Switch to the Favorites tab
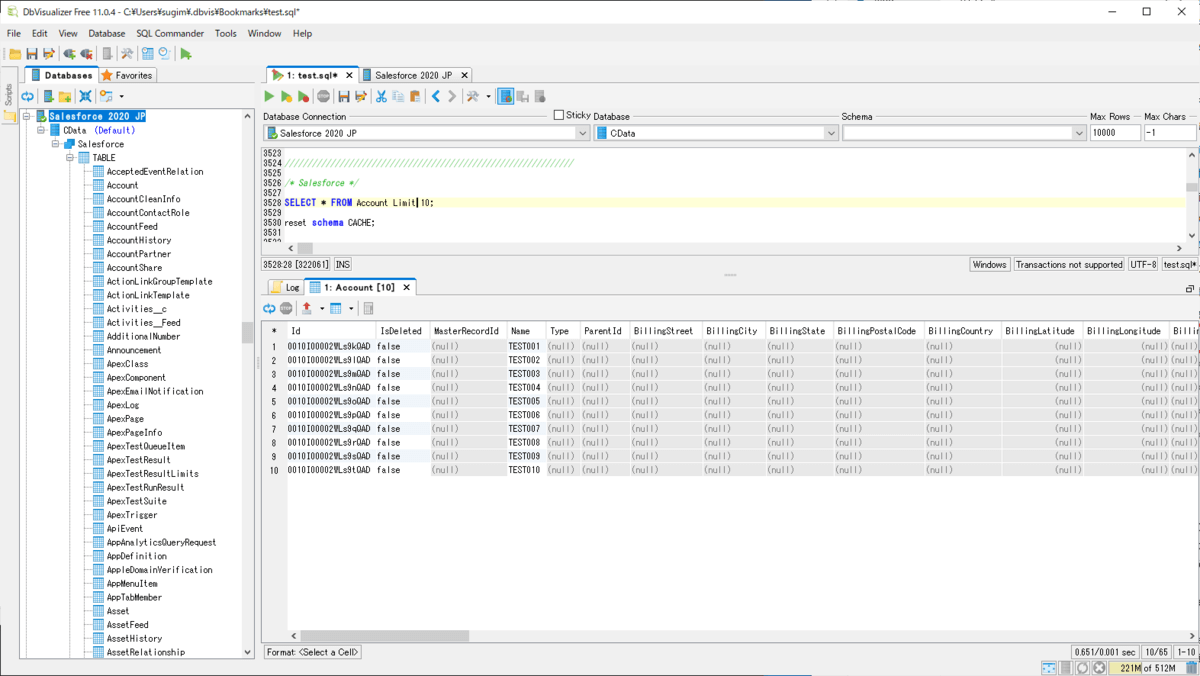 [x=127, y=75]
